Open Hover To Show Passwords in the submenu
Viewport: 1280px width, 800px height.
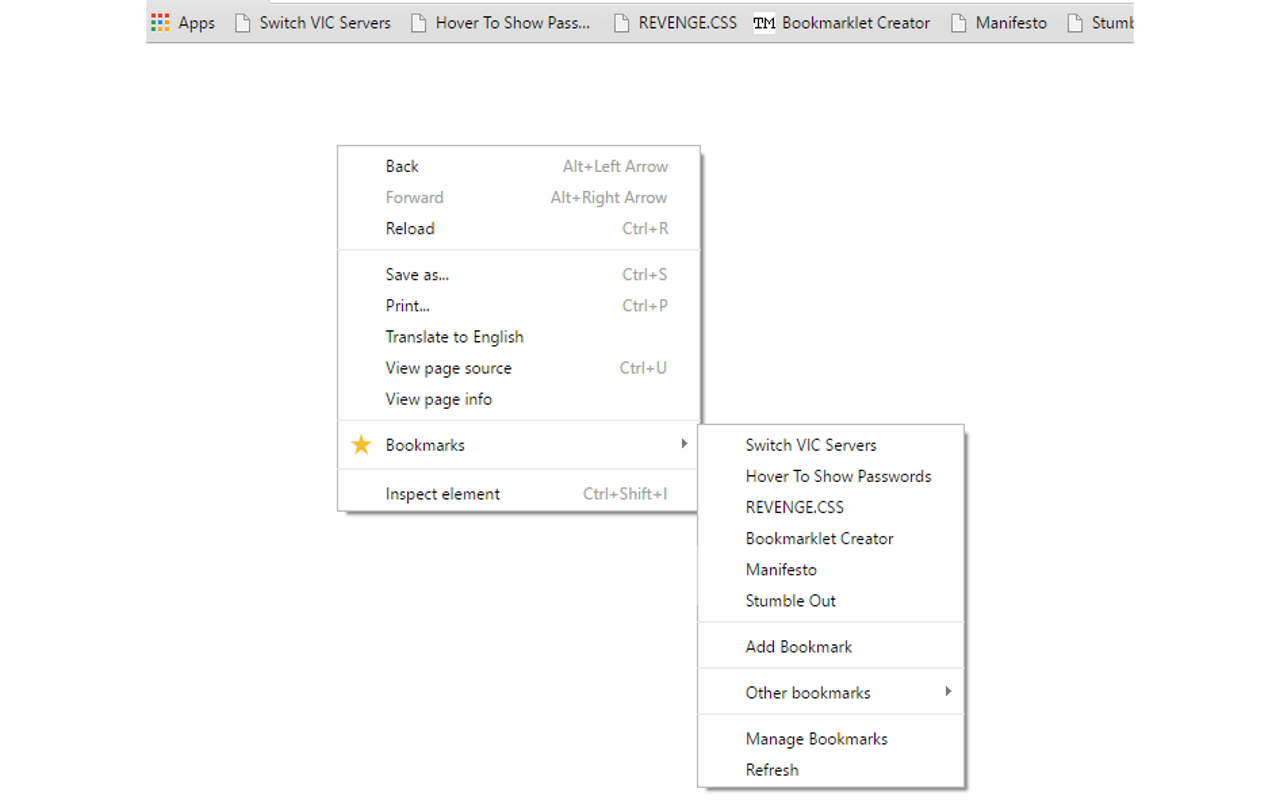coord(831,476)
